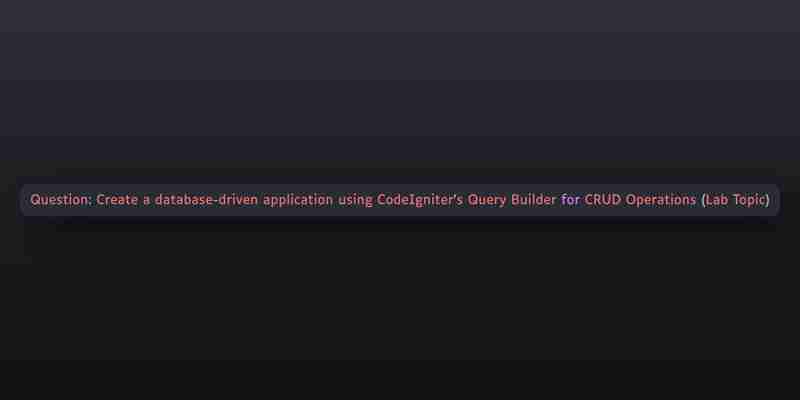Click the gradient background above the question banner

point(400,87)
